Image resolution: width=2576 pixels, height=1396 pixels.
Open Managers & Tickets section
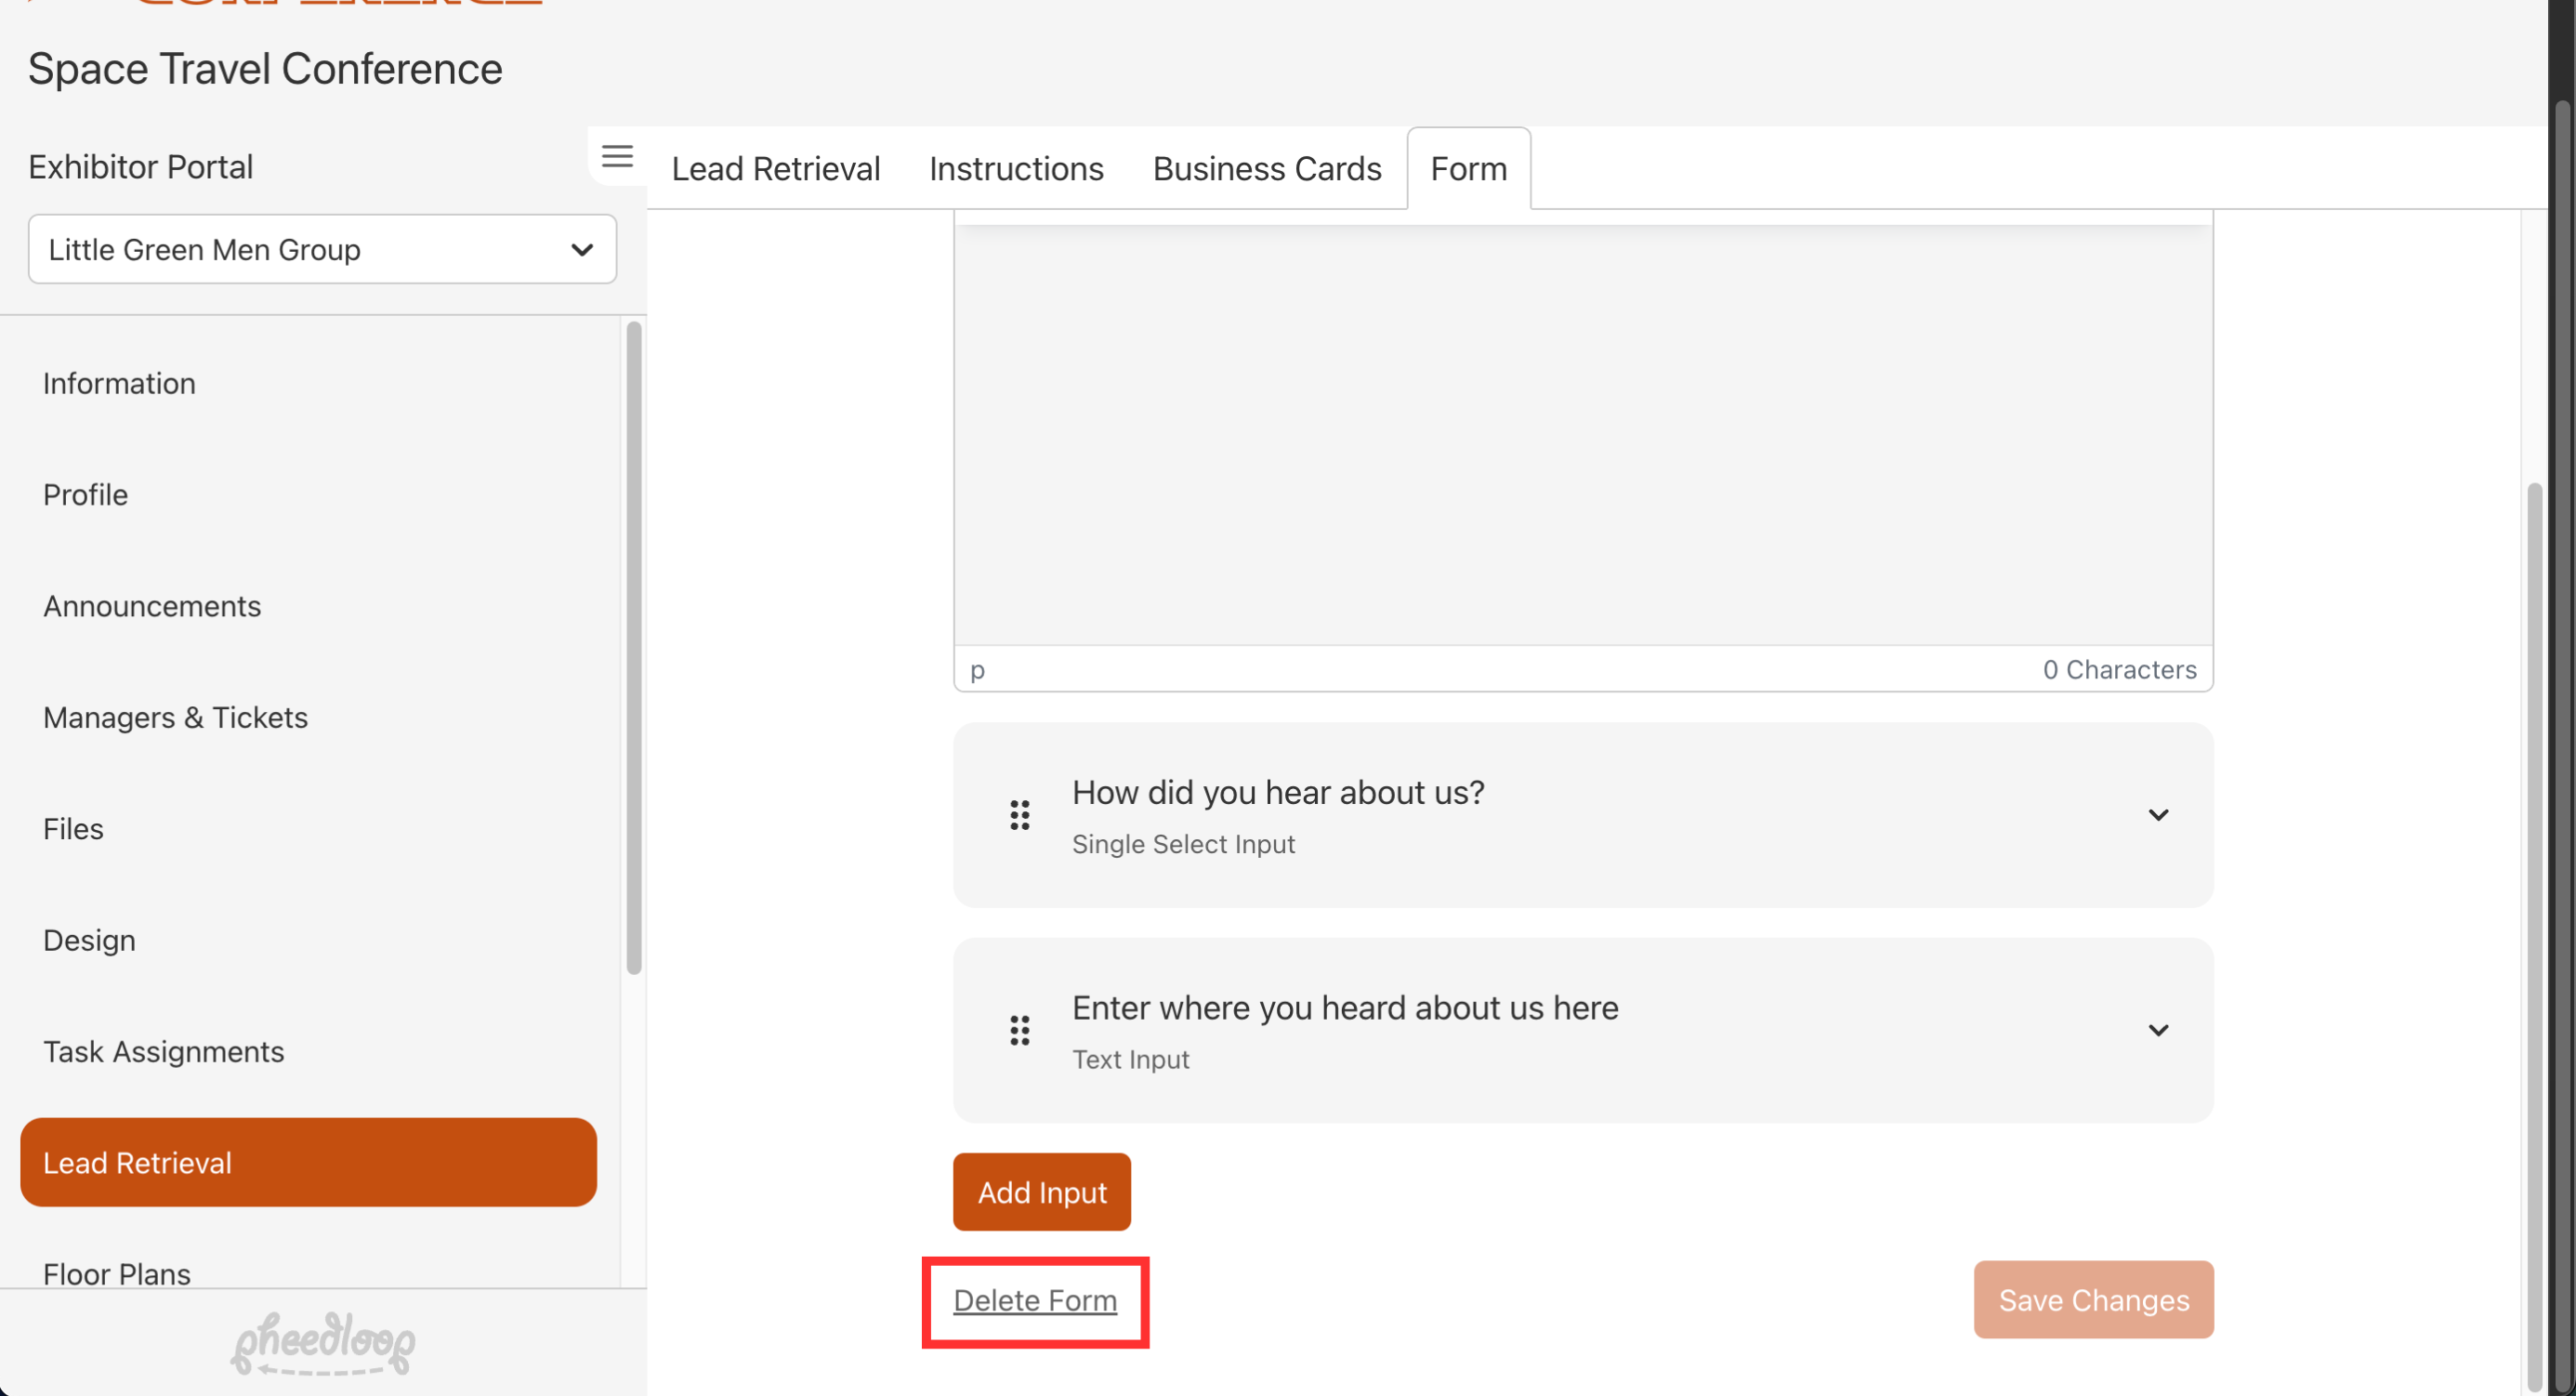point(175,717)
